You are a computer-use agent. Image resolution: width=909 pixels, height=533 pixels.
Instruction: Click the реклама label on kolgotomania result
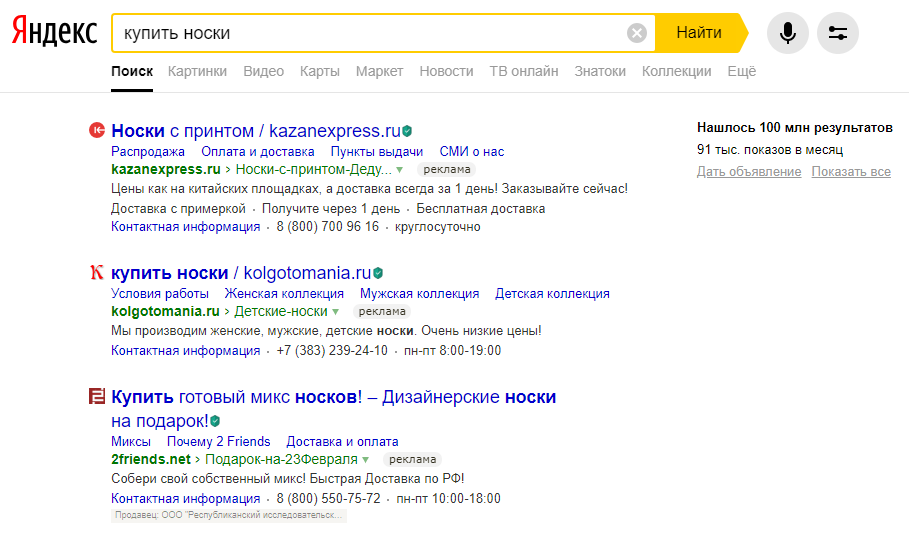point(382,311)
